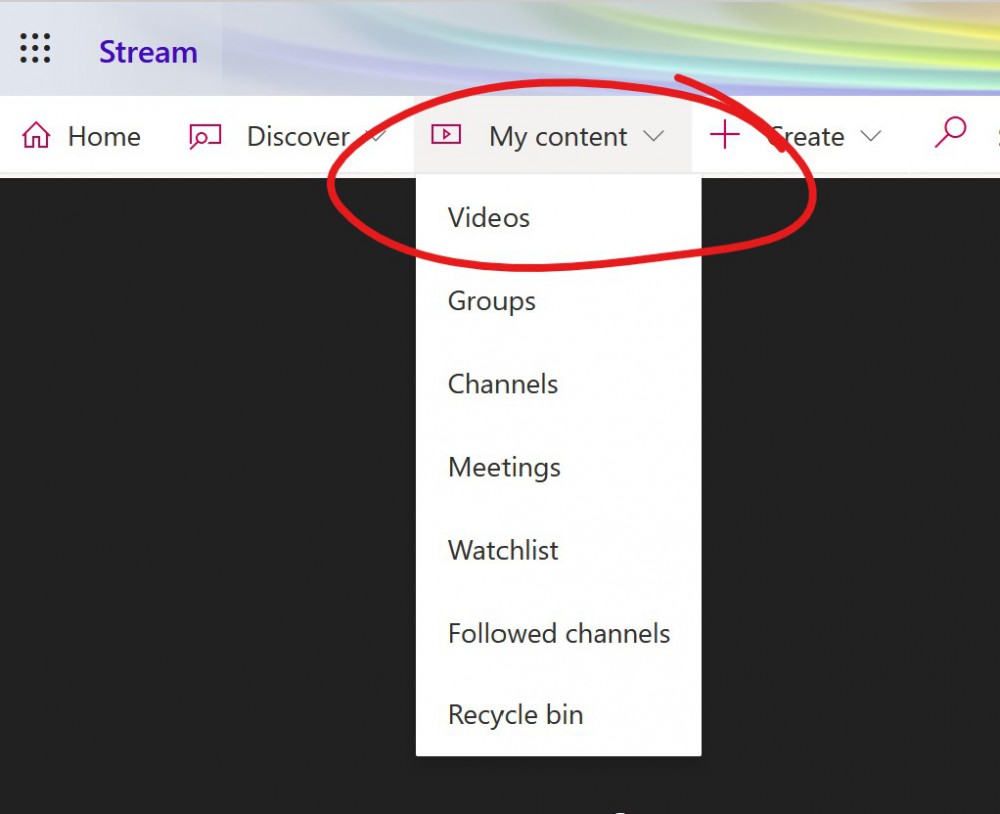The width and height of the screenshot is (1000, 814).
Task: Click the Create menu bar item
Action: [x=806, y=136]
